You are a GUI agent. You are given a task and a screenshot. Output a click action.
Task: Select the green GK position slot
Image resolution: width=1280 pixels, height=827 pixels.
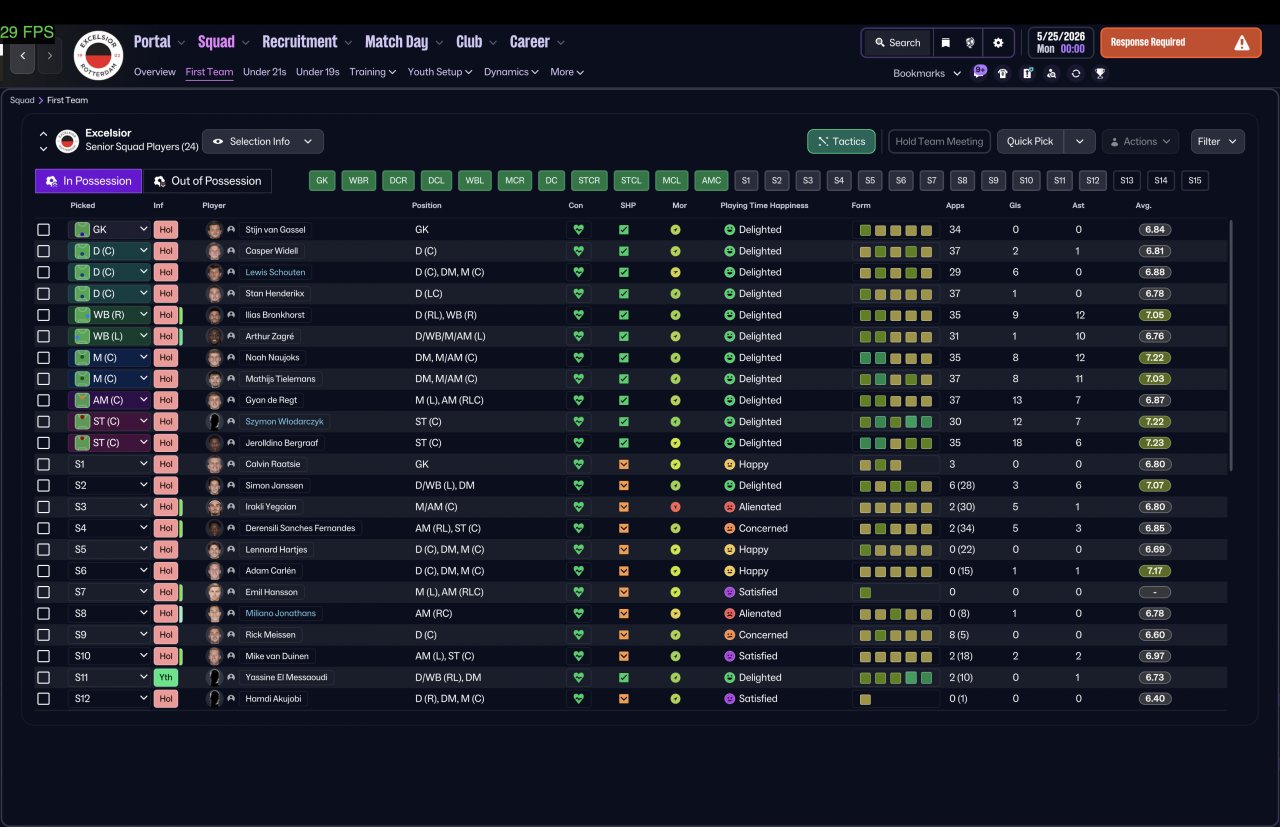coord(321,181)
